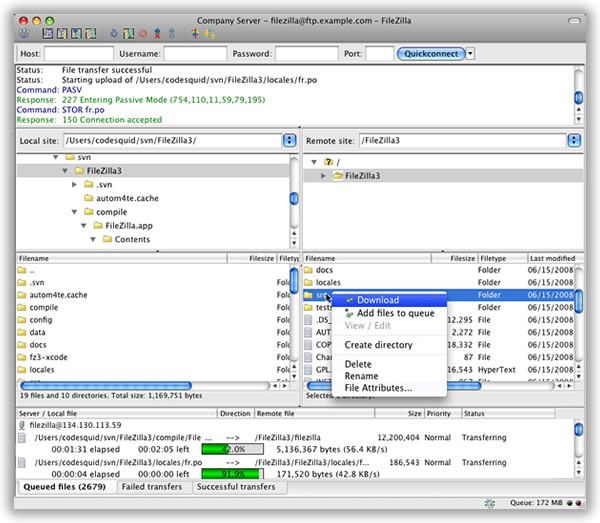Expand the .svn folder in local tree
The height and width of the screenshot is (523, 600).
(x=74, y=184)
